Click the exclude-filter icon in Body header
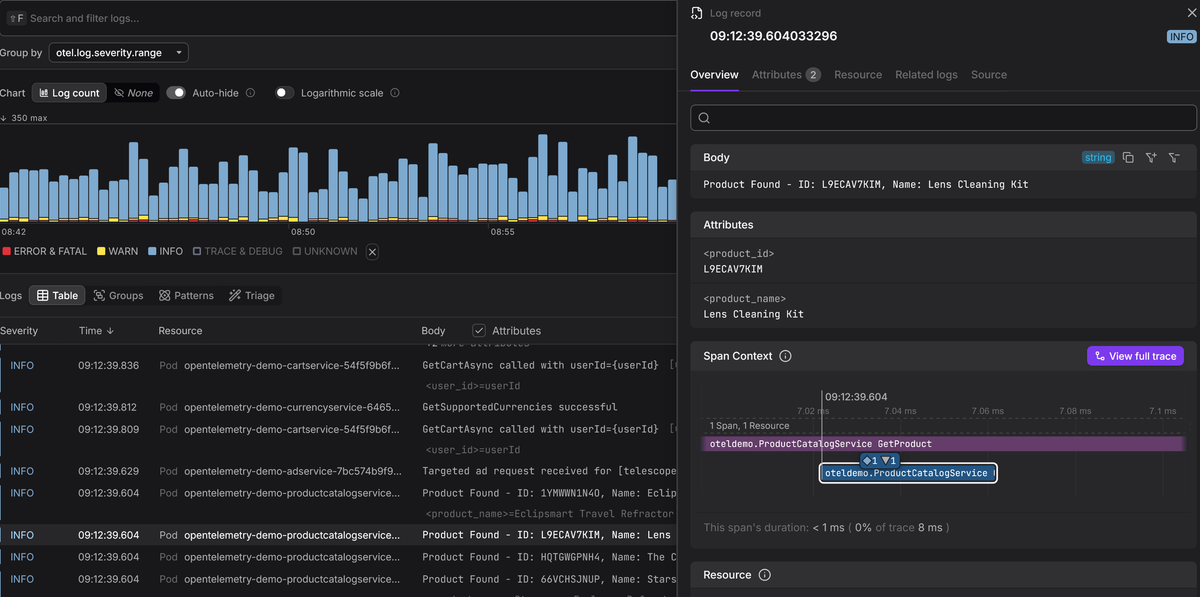The width and height of the screenshot is (1200, 597). pyautogui.click(x=1174, y=158)
